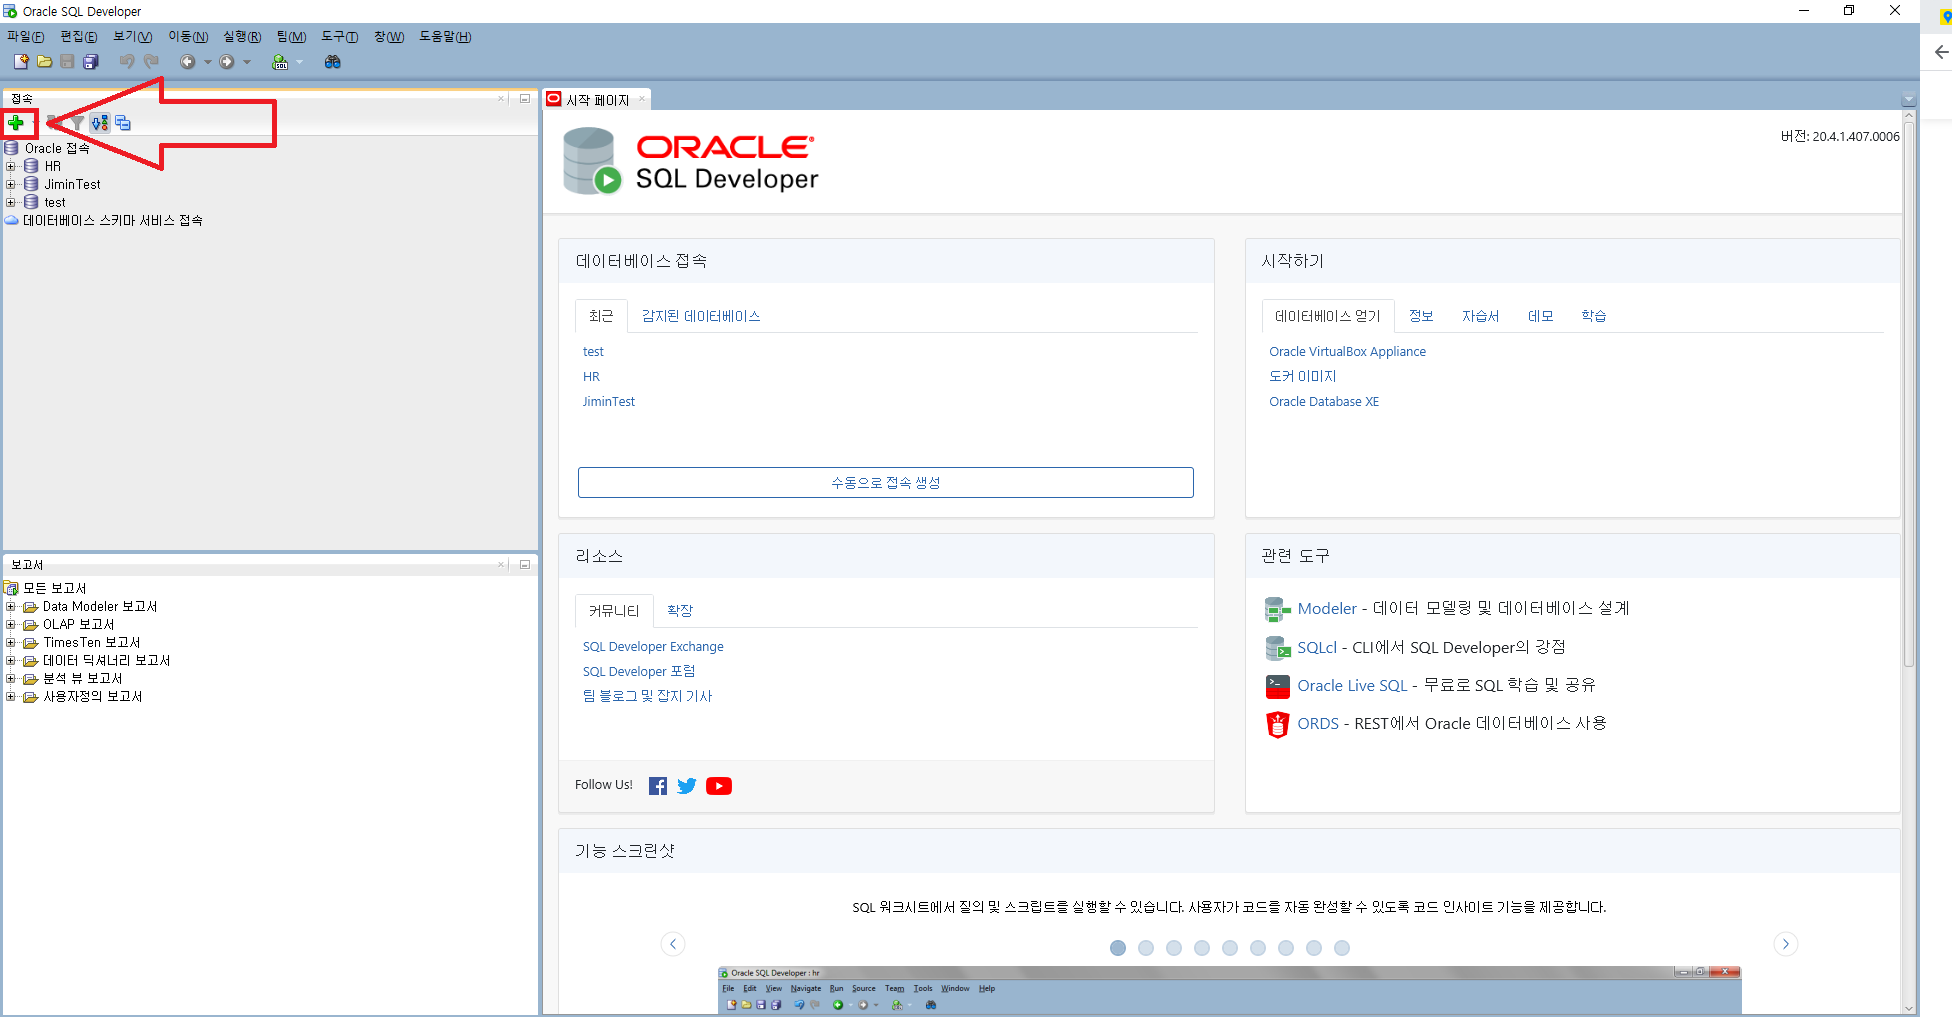Open the SQL Developer Exchange link

pos(653,646)
